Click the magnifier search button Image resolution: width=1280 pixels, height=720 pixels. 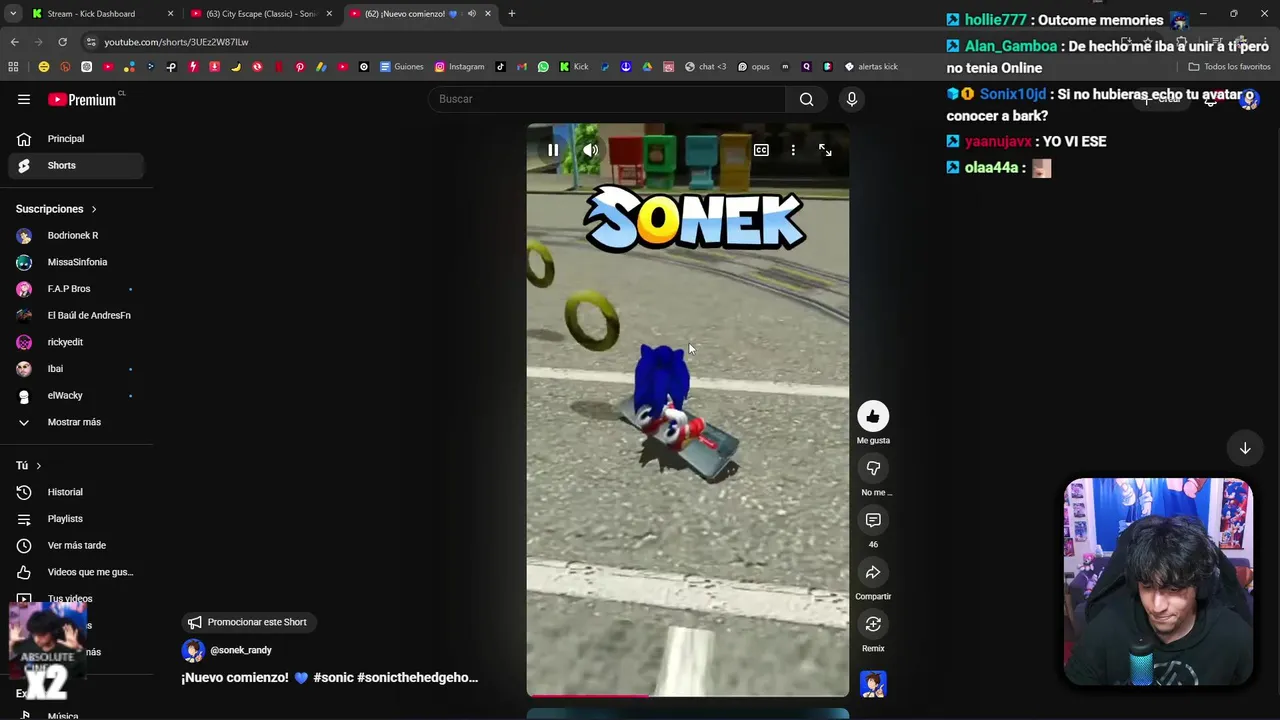[807, 99]
